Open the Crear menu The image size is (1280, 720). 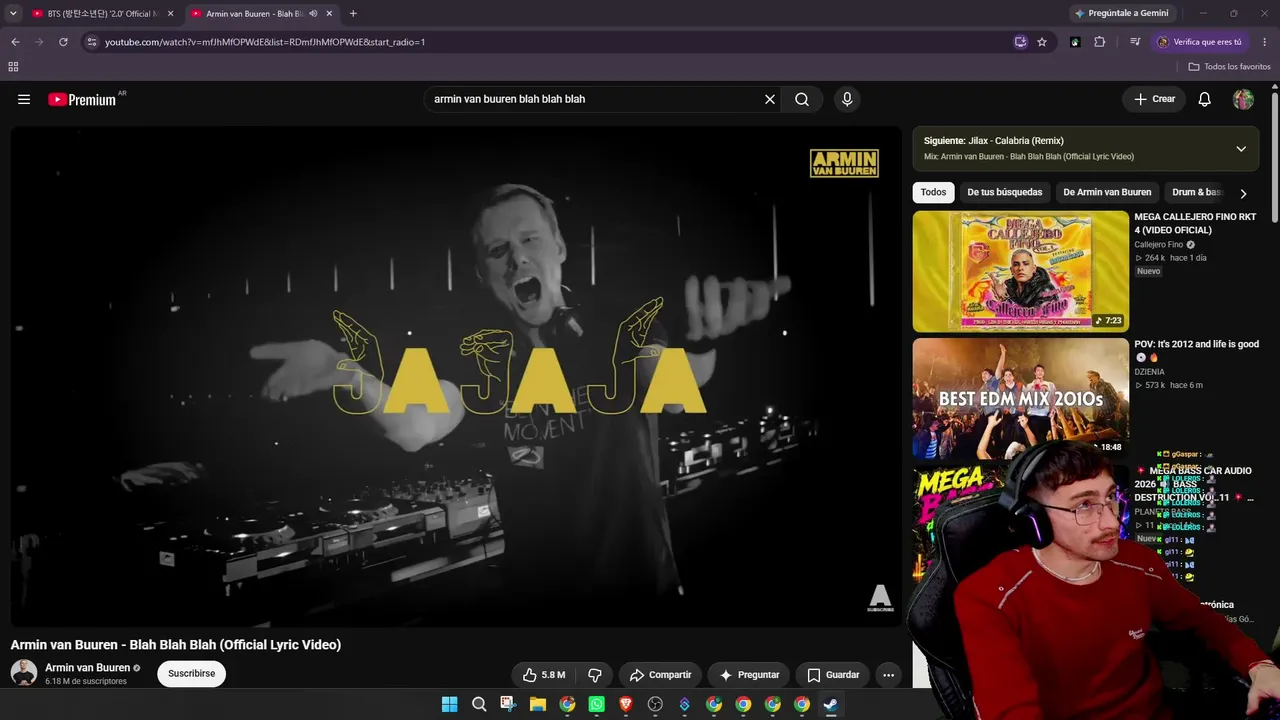[x=1154, y=99]
